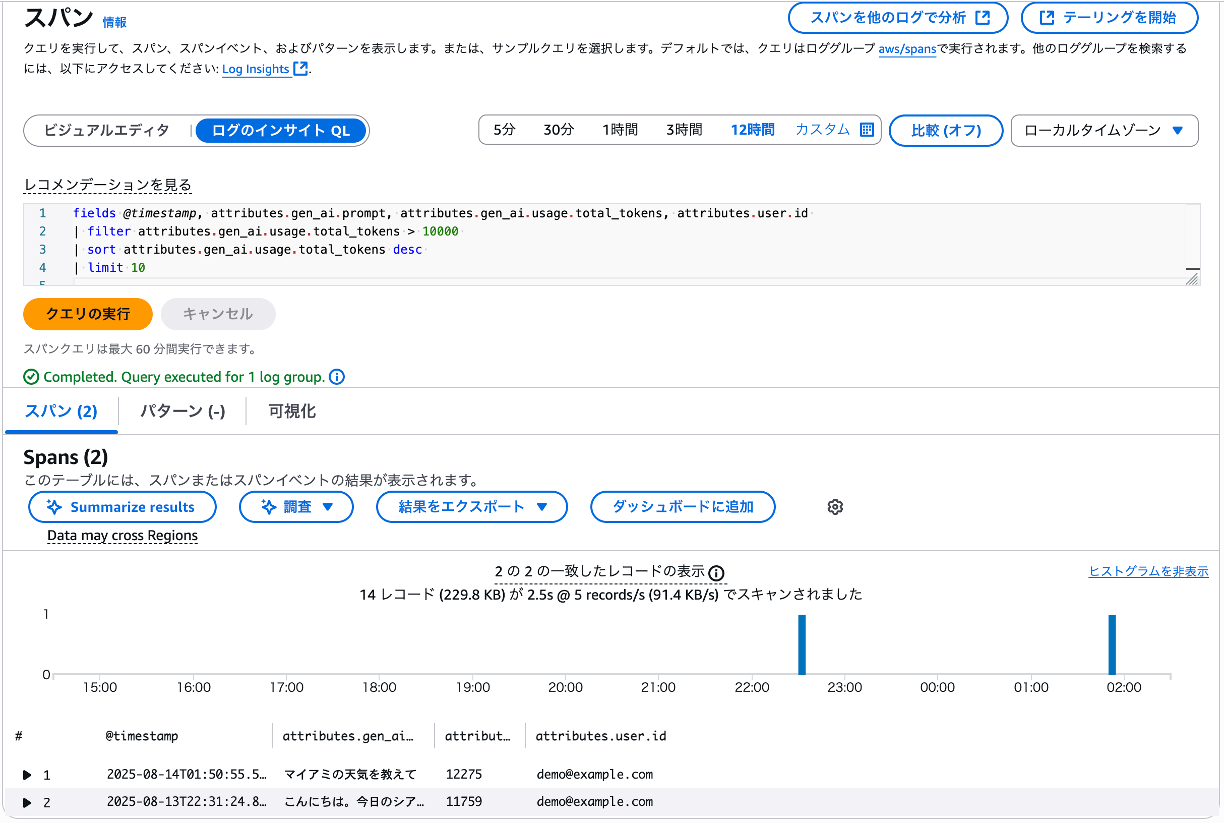Click external link icon next to Log Insights

tap(300, 69)
